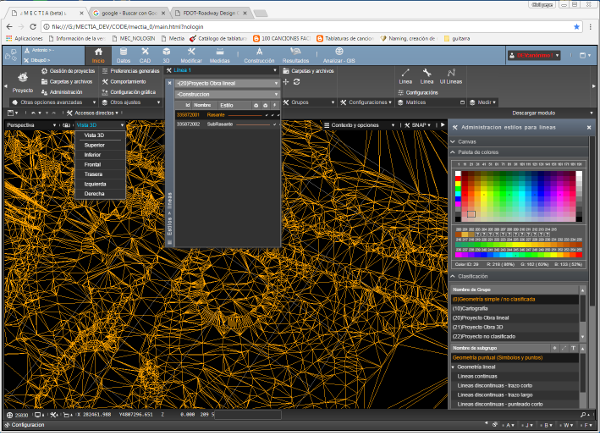The height and width of the screenshot is (433, 600).
Task: Choose Superior from the view list
Action: click(x=94, y=144)
